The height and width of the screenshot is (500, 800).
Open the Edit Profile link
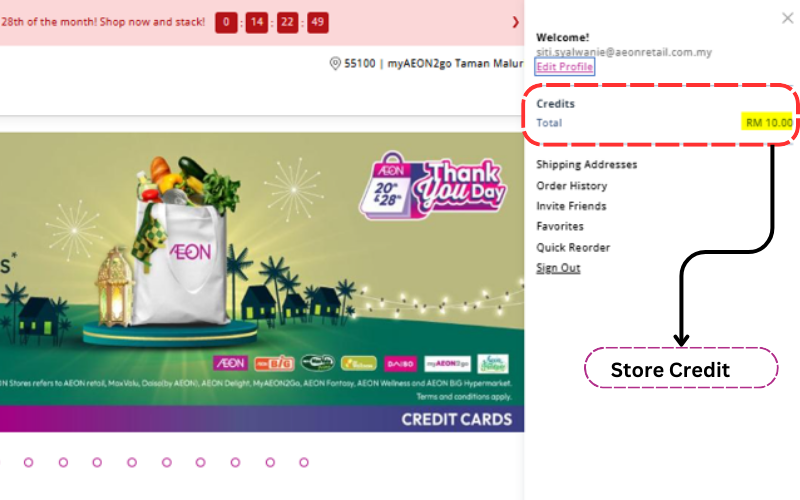[564, 66]
